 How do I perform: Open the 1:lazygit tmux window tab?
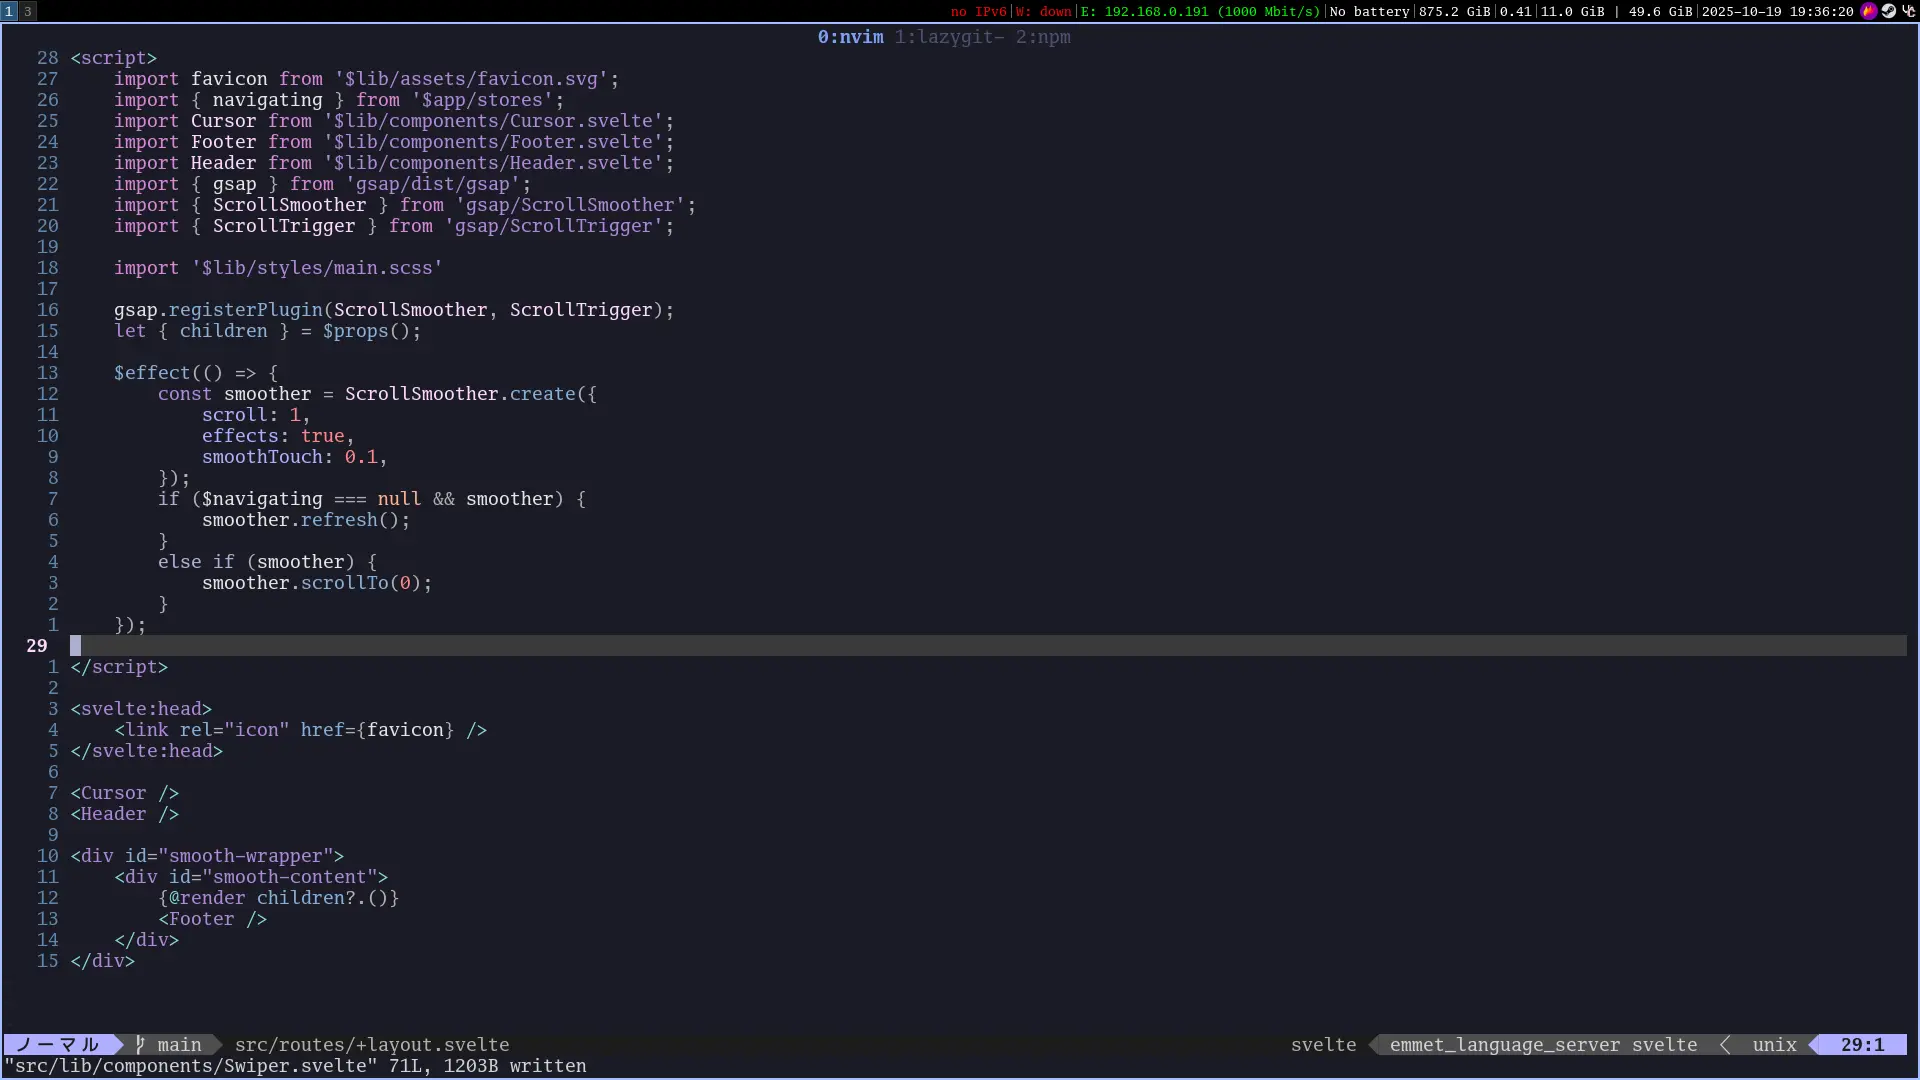948,37
